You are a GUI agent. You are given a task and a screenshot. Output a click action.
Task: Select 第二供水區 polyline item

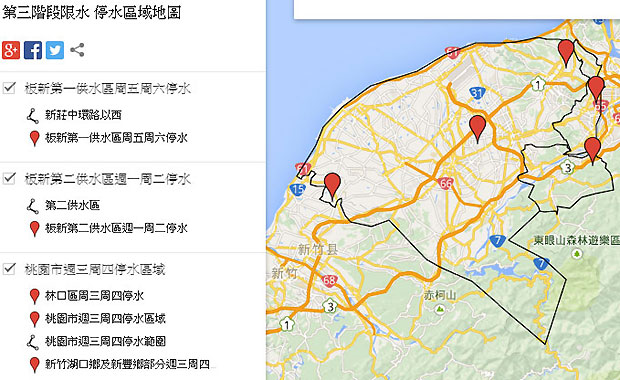(x=72, y=206)
